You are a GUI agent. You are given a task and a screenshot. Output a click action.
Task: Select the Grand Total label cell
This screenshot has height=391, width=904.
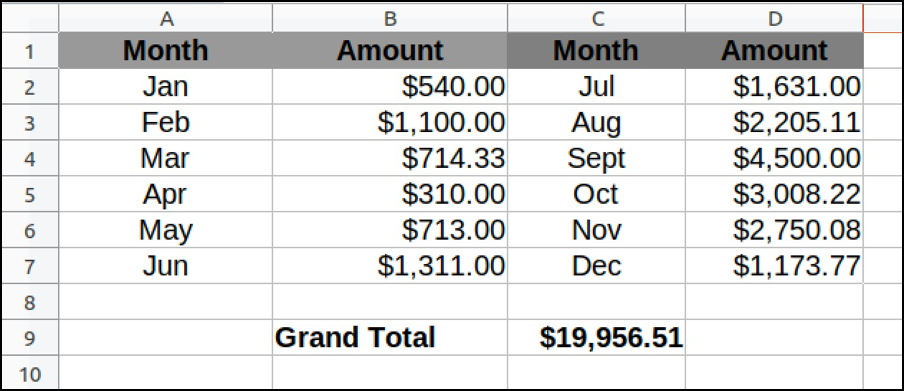(390, 337)
